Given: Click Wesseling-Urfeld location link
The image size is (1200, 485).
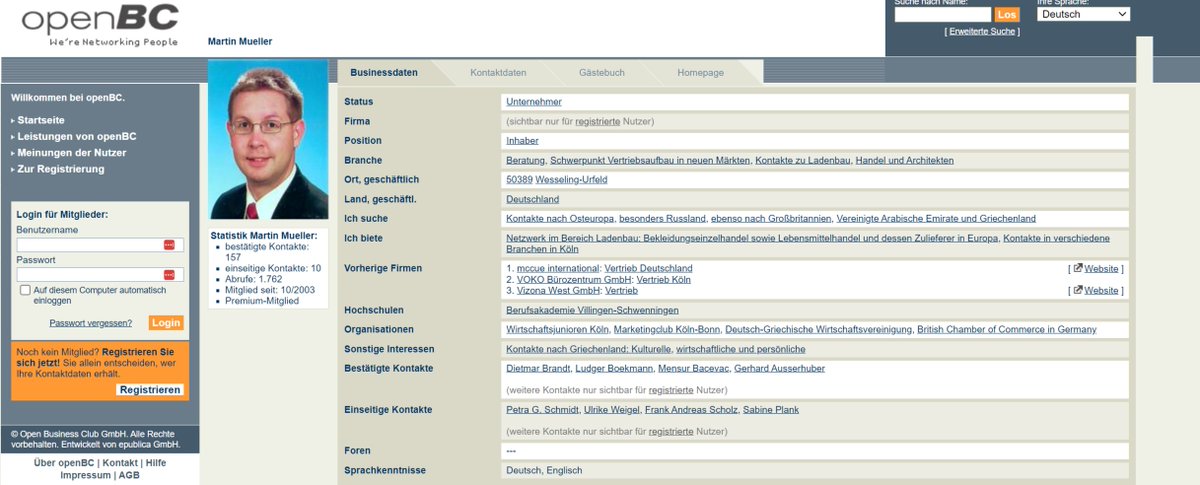Looking at the screenshot, I should coord(572,180).
